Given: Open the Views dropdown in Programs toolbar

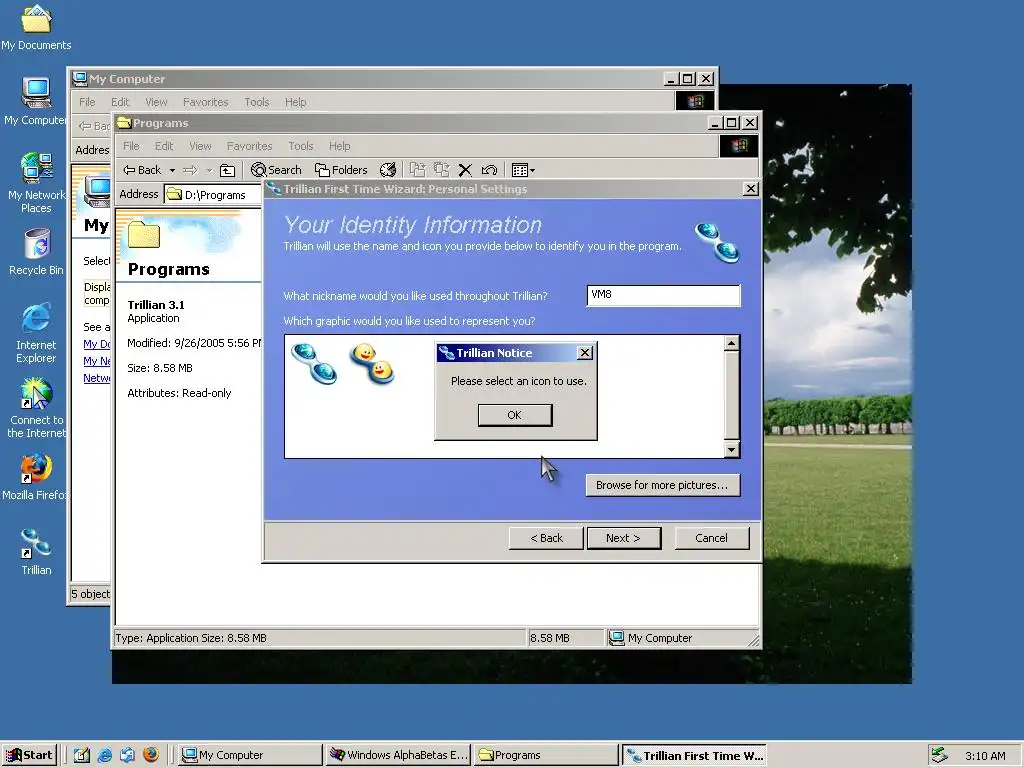Looking at the screenshot, I should click(523, 170).
